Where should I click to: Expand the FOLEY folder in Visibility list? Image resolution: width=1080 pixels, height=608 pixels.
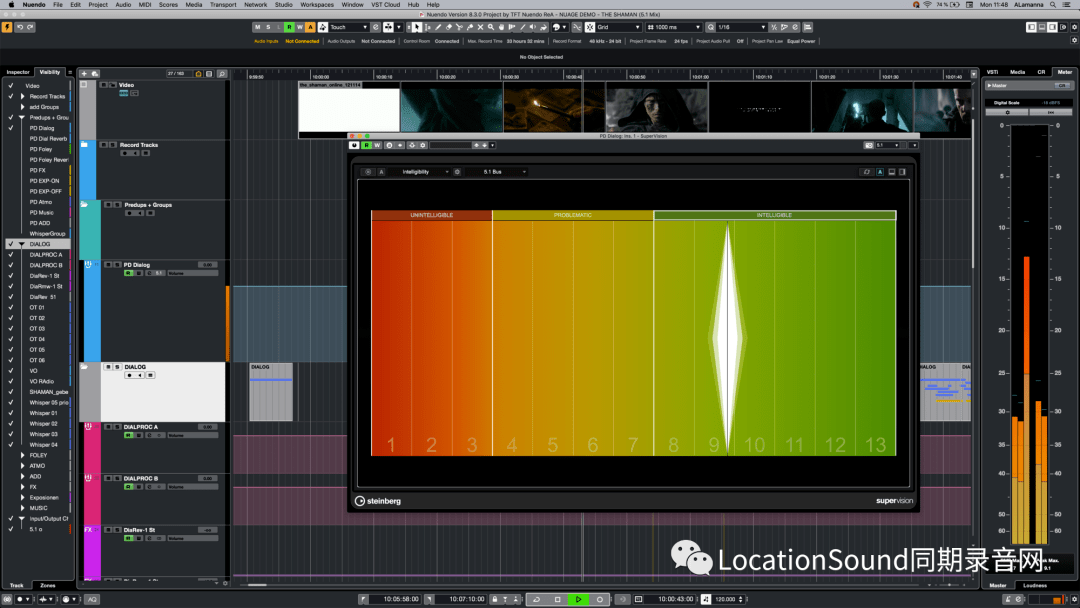pos(23,455)
